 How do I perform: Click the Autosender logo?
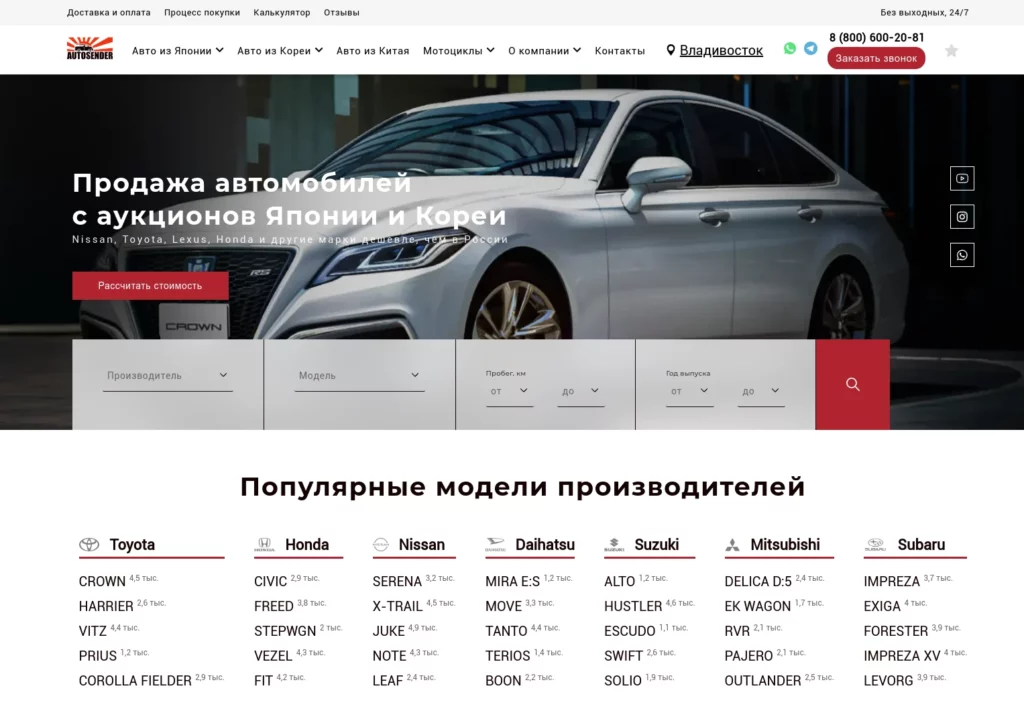[89, 49]
